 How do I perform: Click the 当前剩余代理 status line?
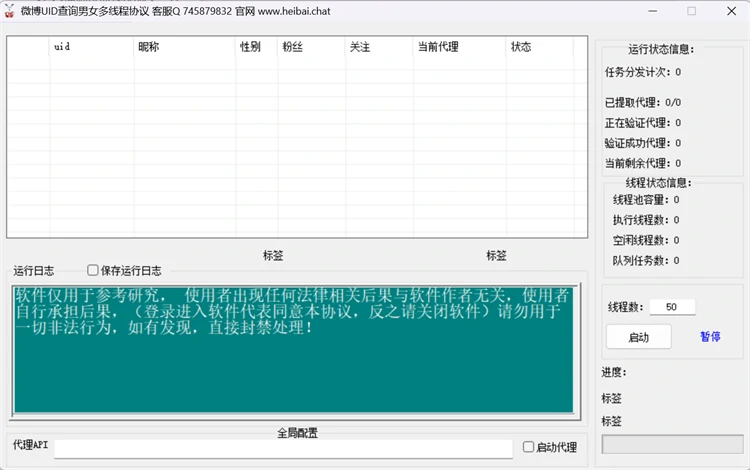(642, 163)
